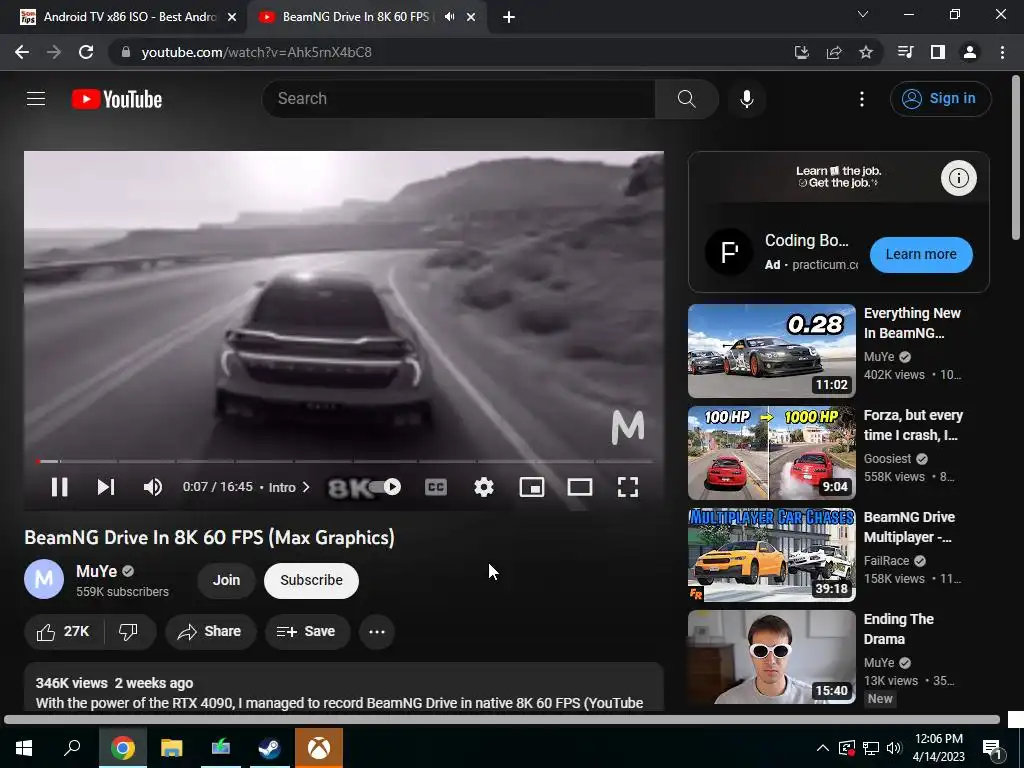1024x768 pixels.
Task: Save the video to a playlist
Action: (306, 632)
